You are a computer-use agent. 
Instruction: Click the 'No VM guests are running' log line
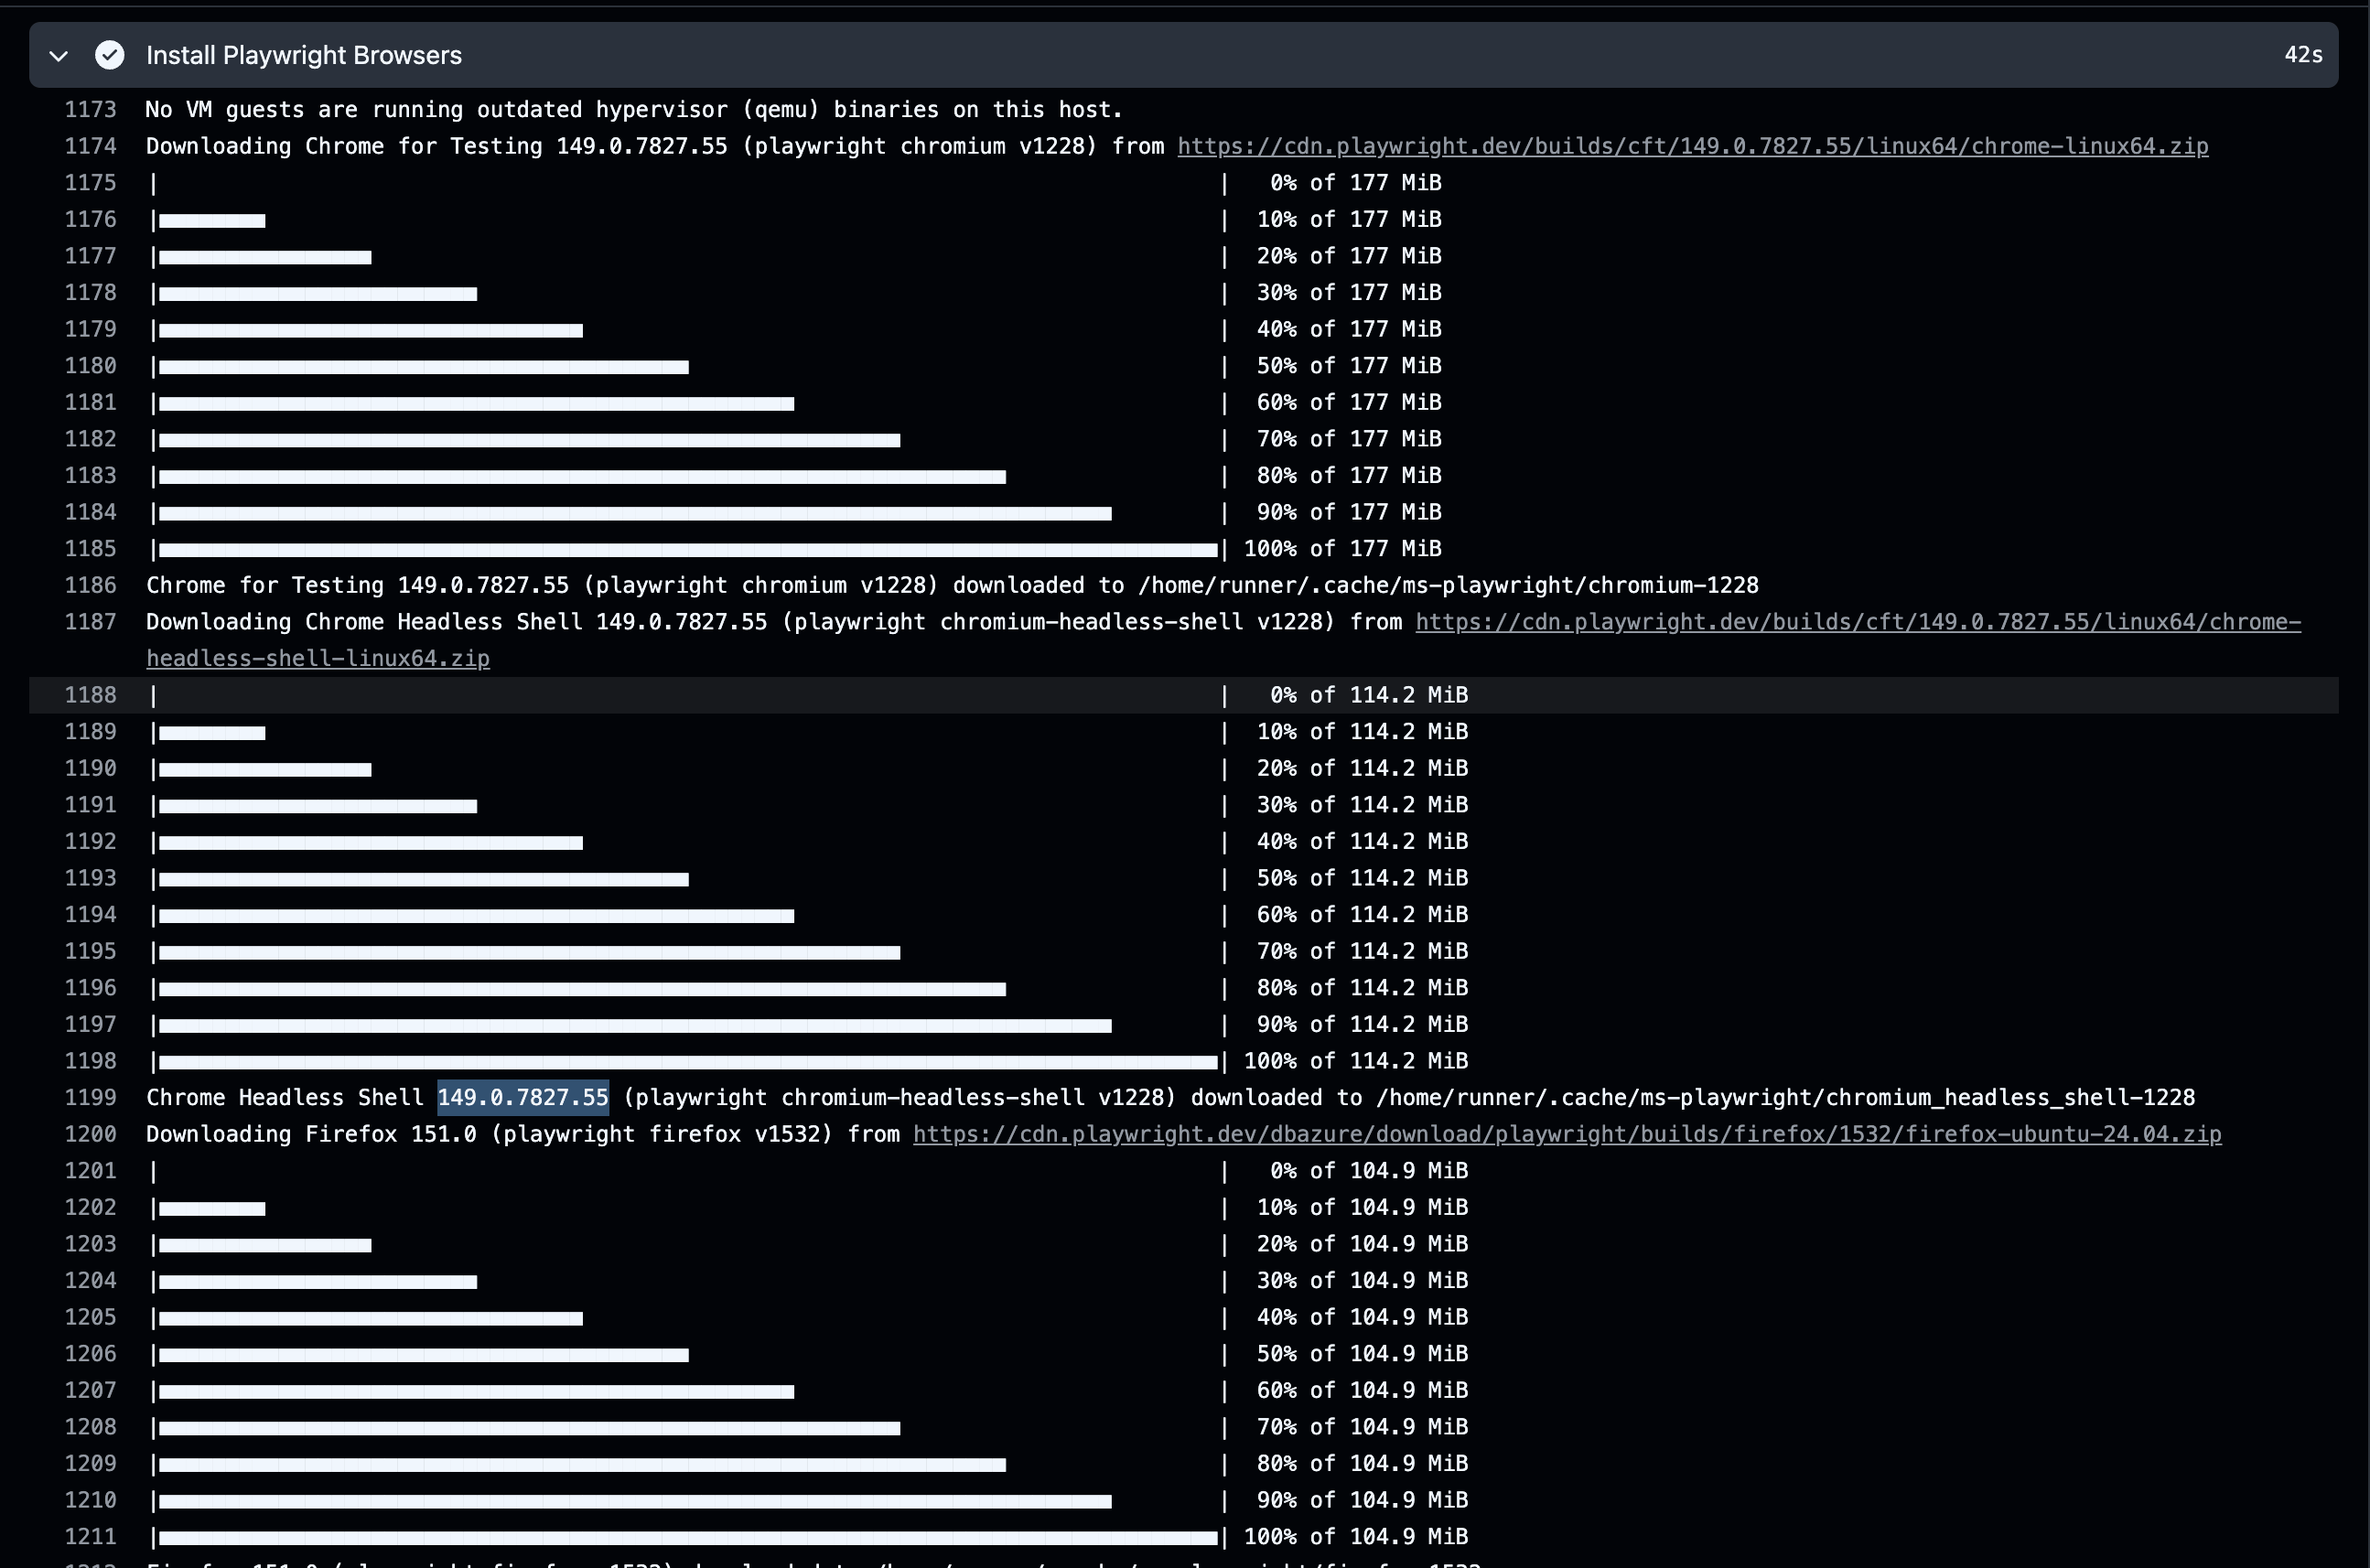click(634, 110)
